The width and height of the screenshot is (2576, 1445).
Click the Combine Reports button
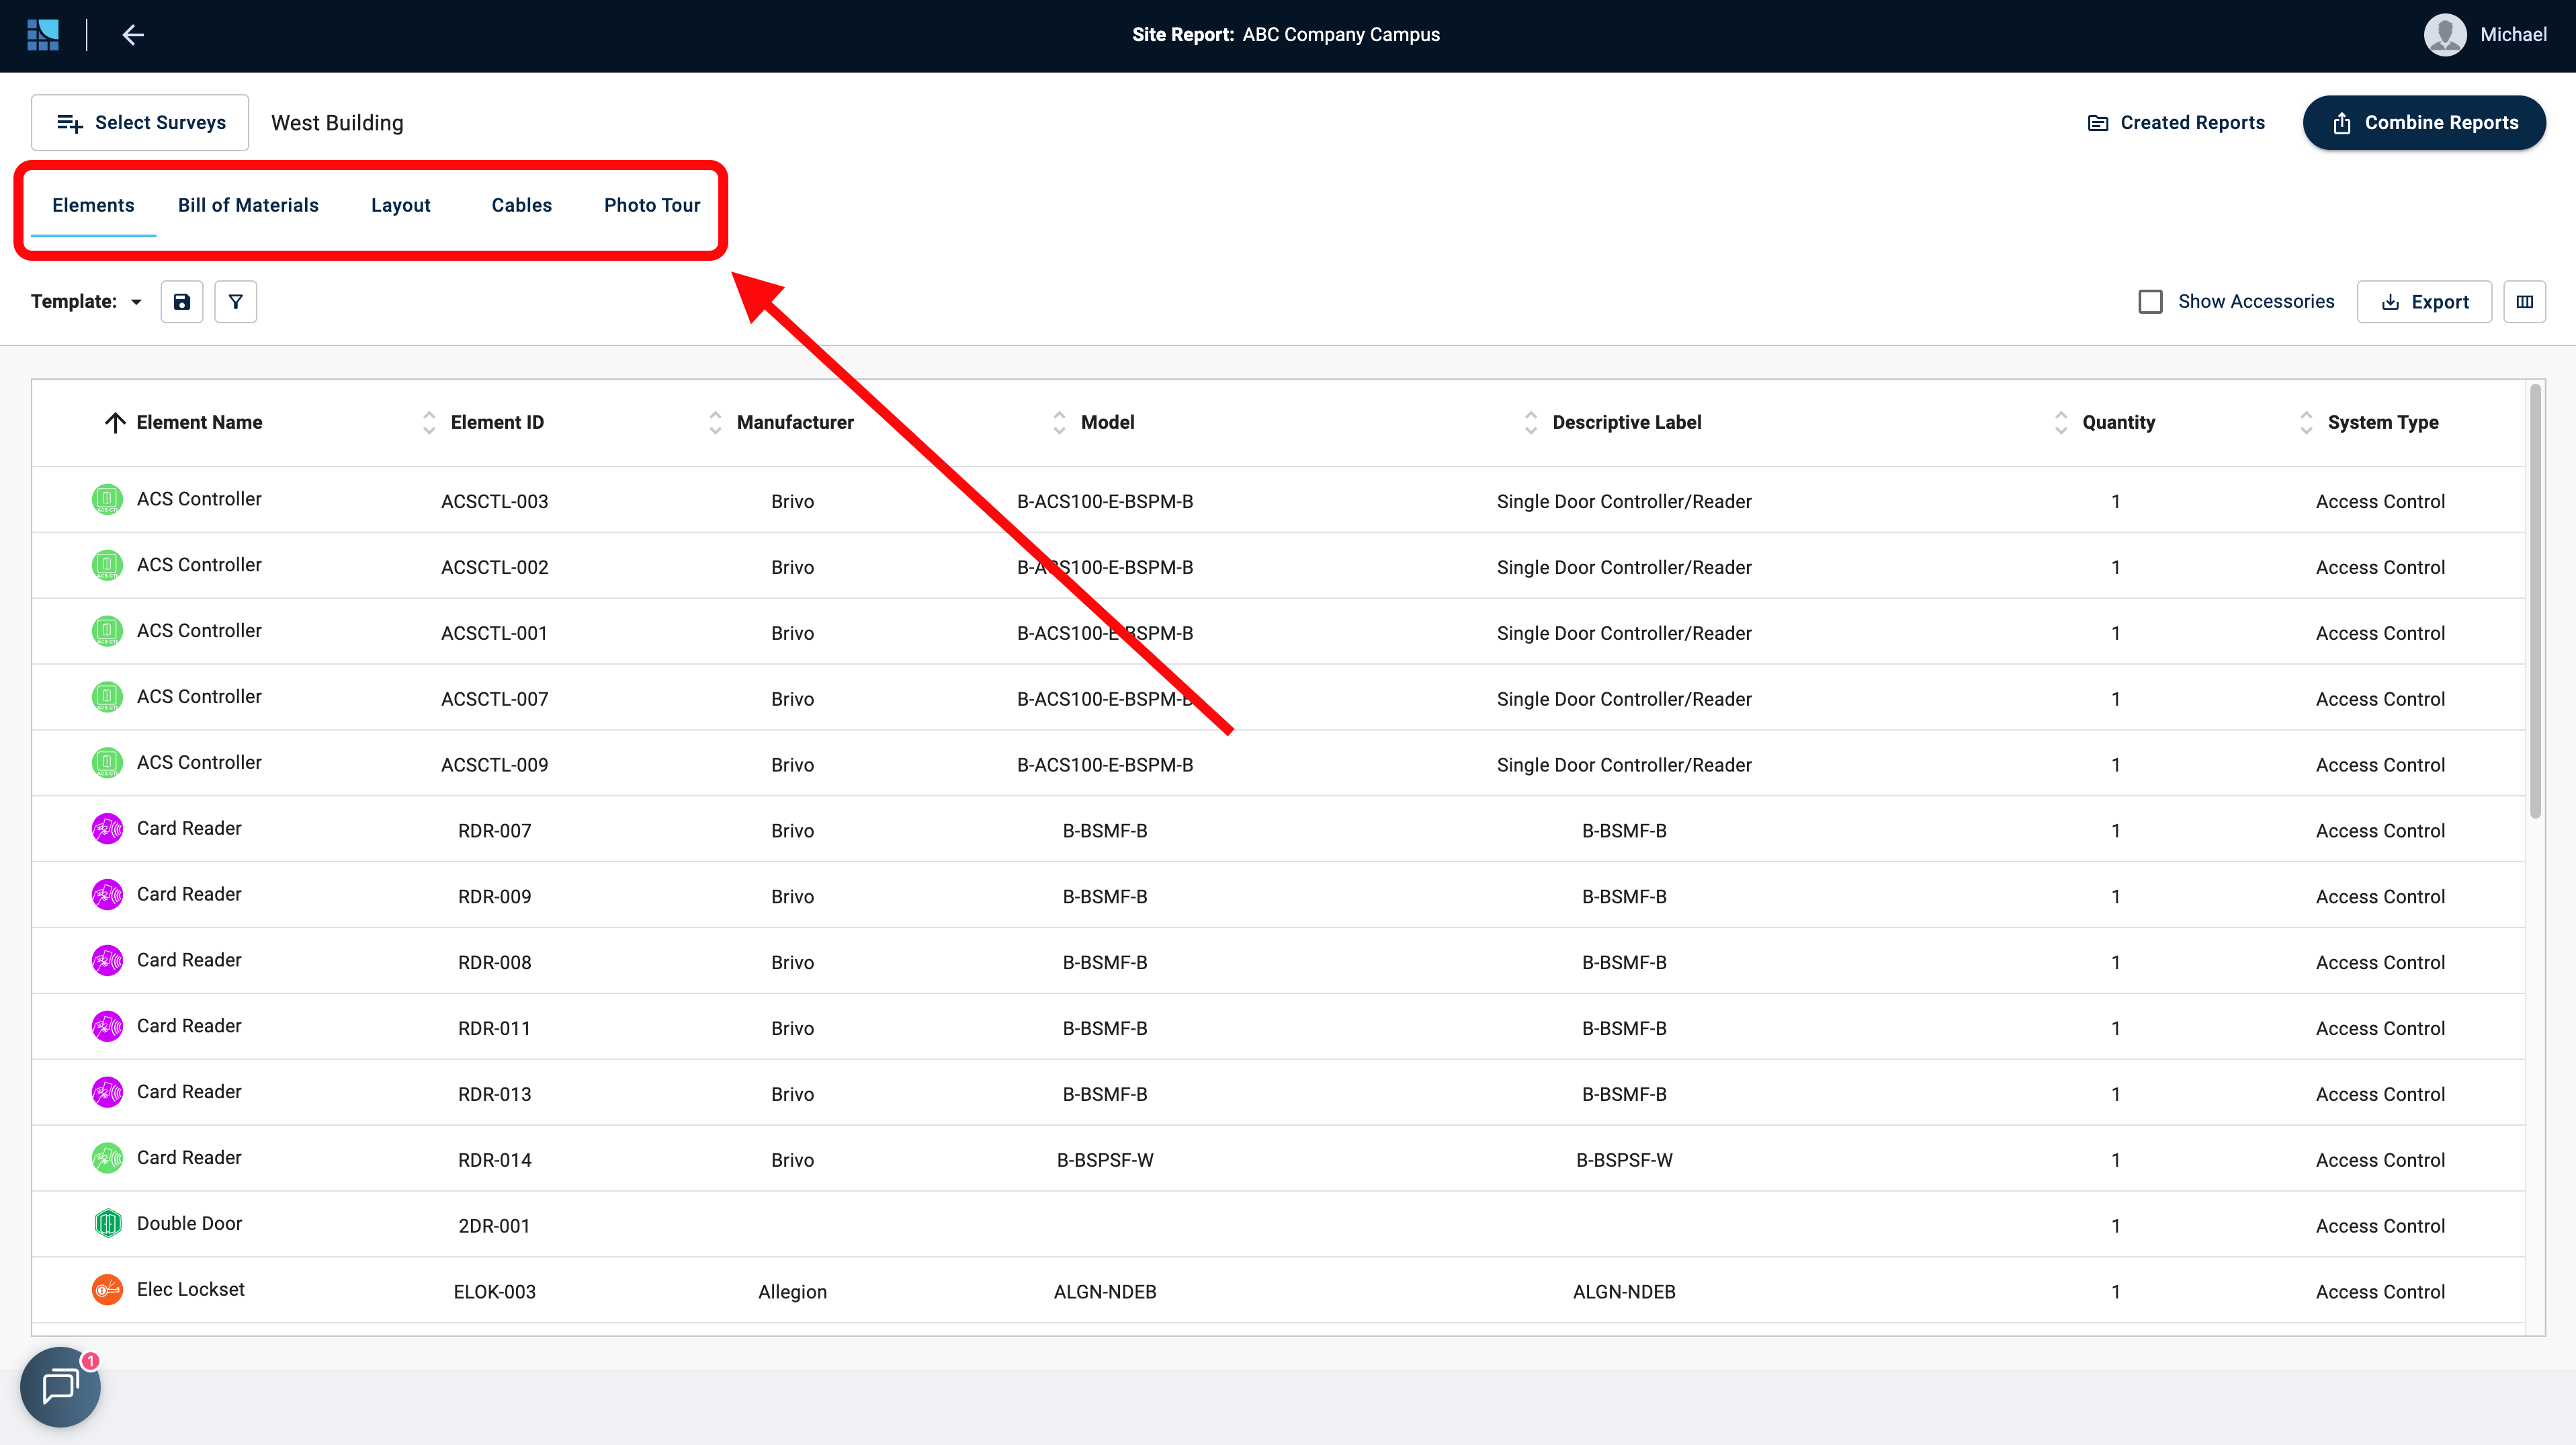[2424, 123]
